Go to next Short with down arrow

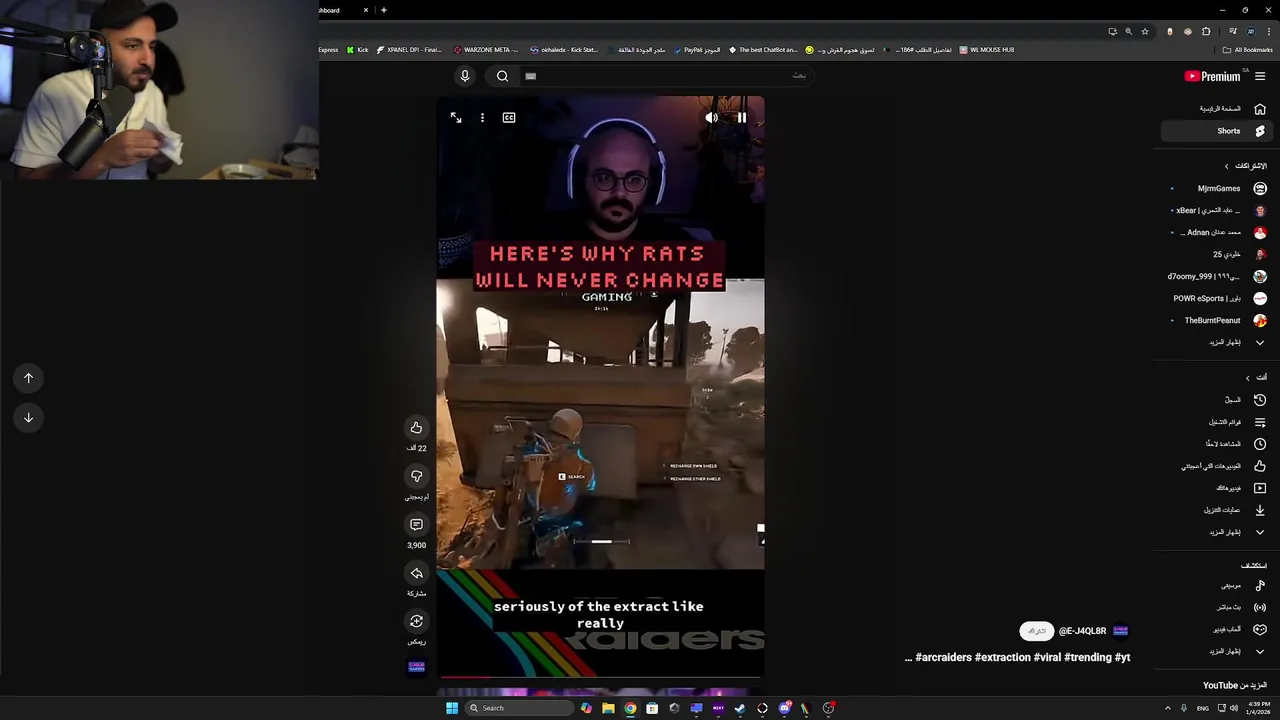point(28,418)
